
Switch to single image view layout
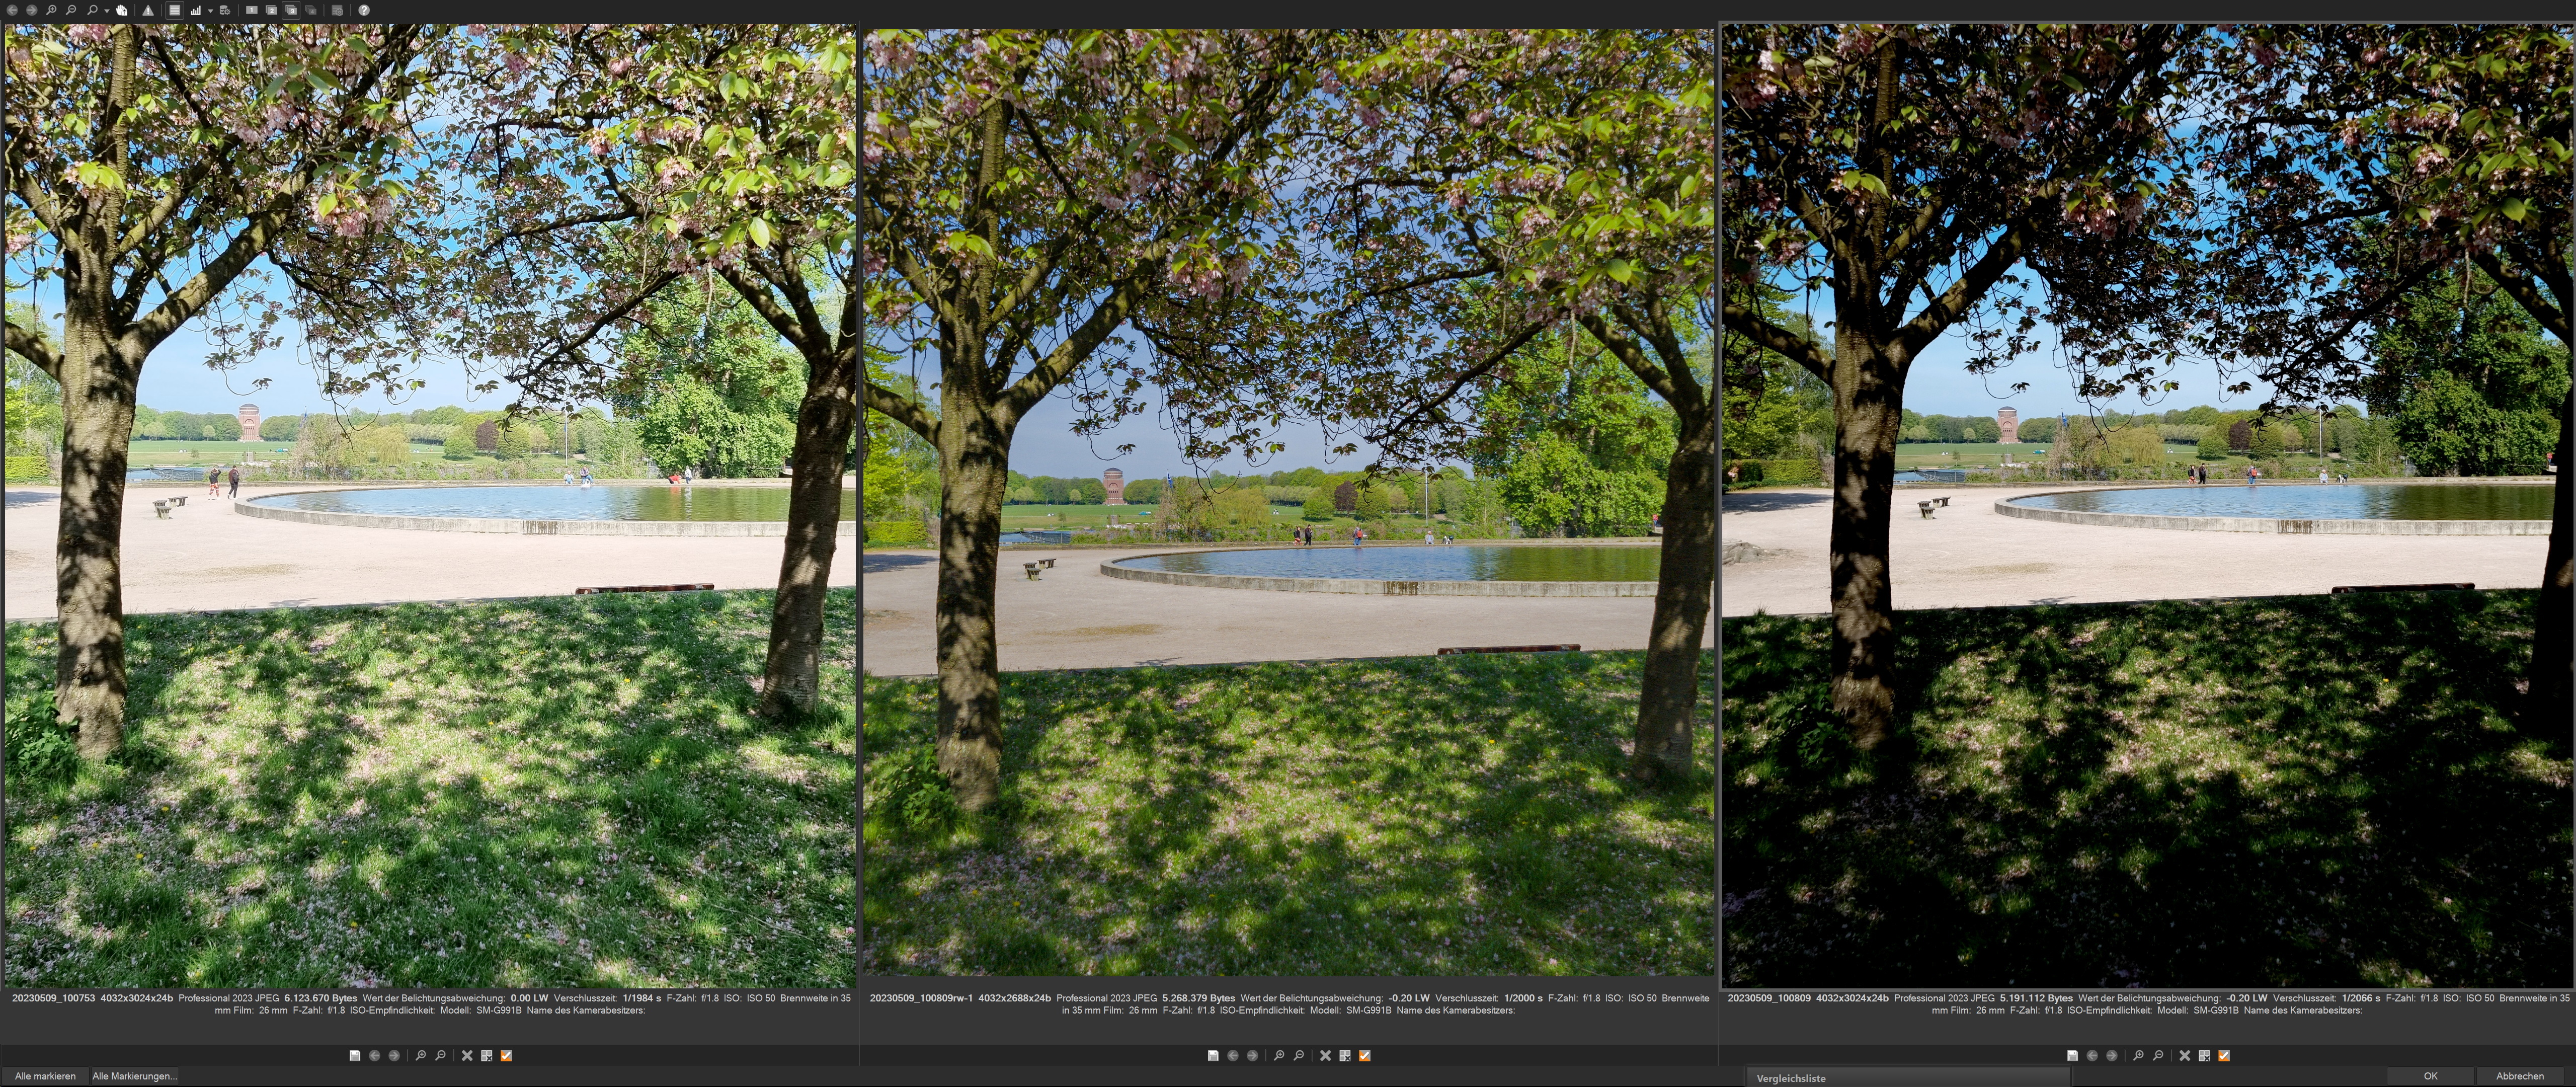point(252,10)
